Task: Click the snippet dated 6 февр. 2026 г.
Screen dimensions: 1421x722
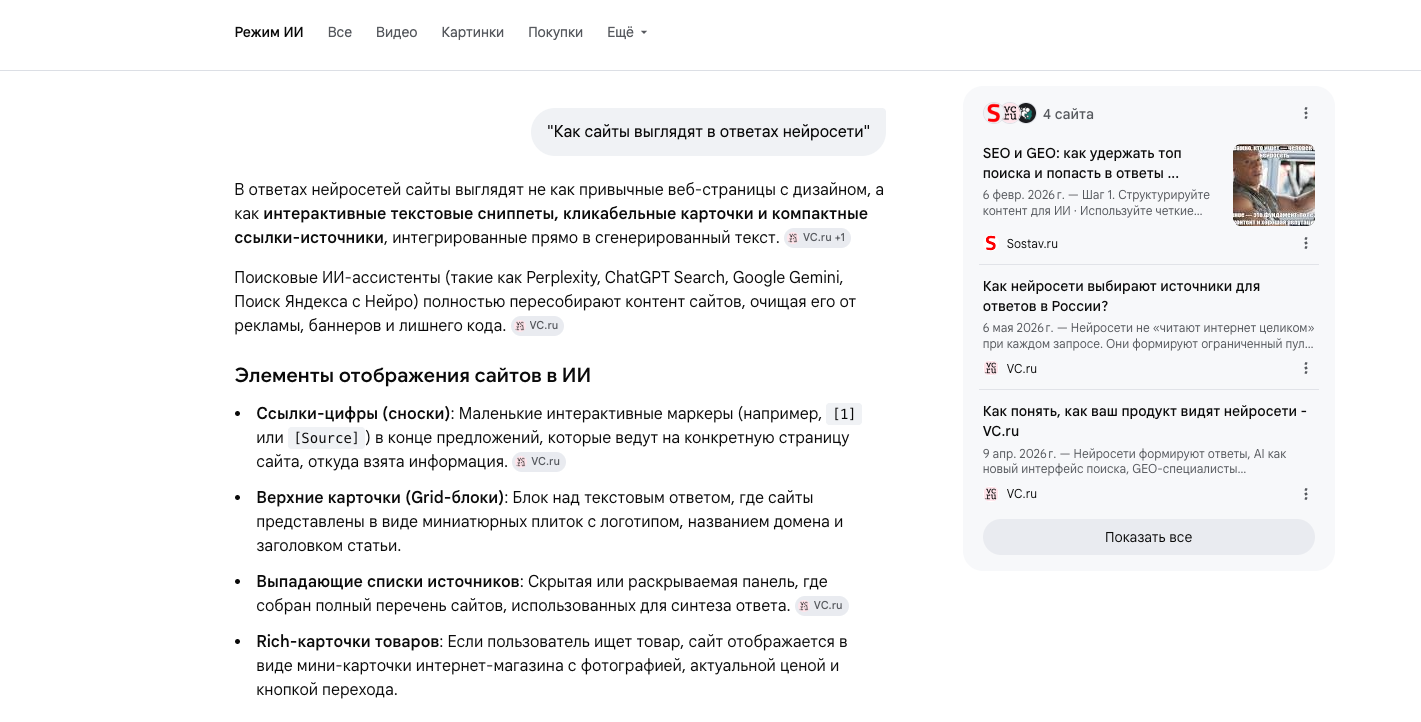Action: coord(1096,203)
